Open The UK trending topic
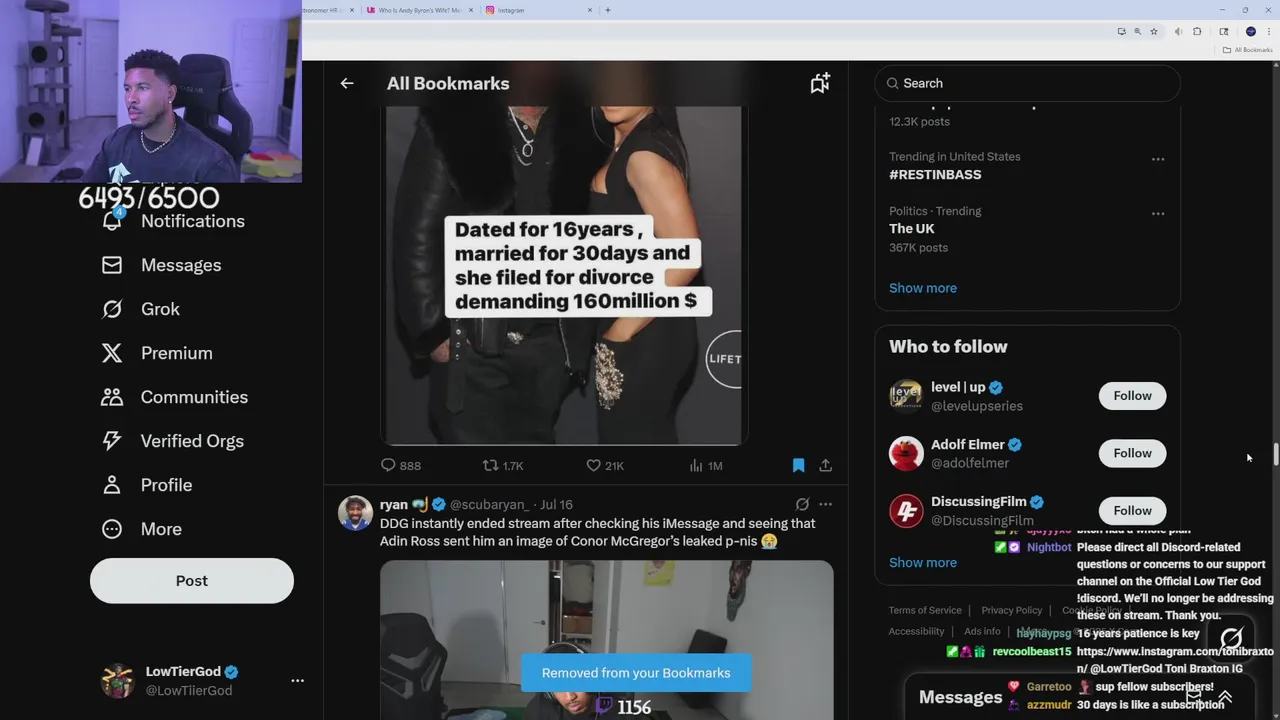The width and height of the screenshot is (1280, 720). 912,229
